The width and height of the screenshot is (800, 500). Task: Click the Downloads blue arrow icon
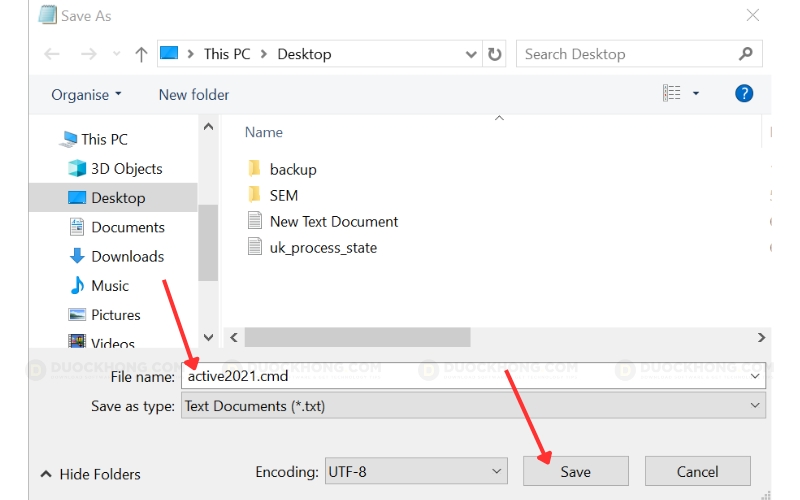77,256
